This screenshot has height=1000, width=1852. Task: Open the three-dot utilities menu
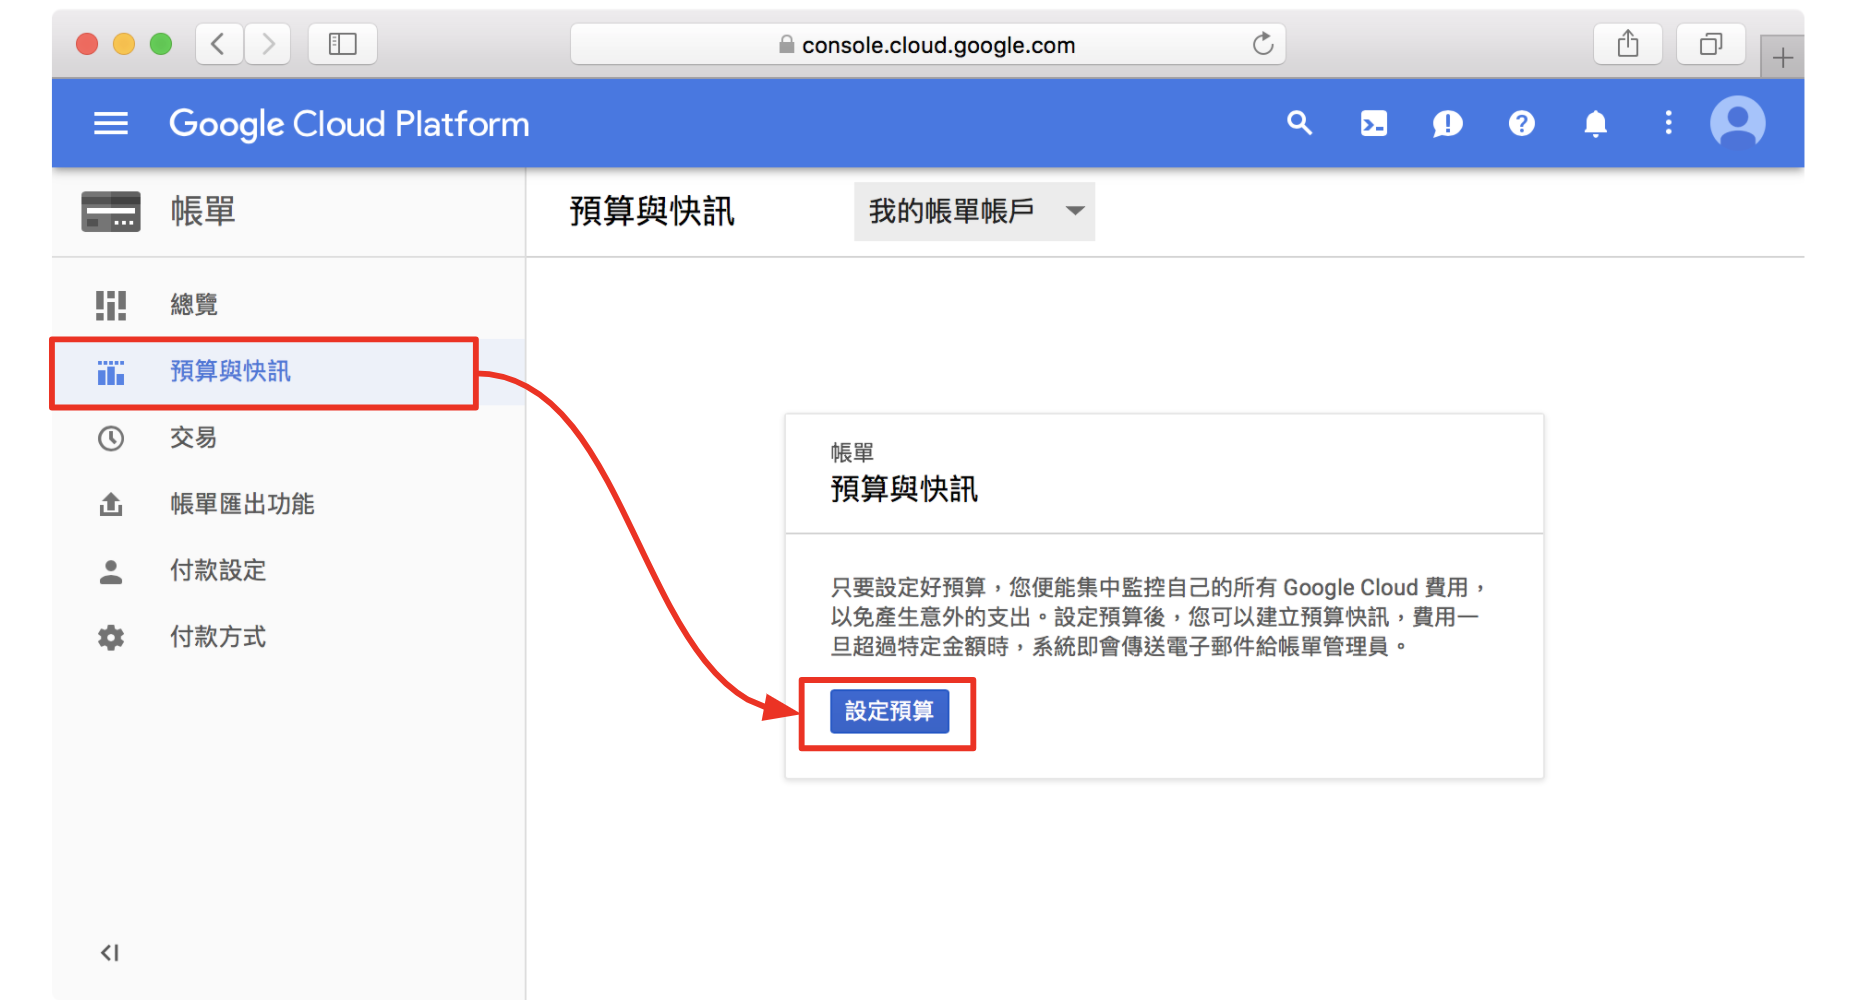coord(1668,123)
